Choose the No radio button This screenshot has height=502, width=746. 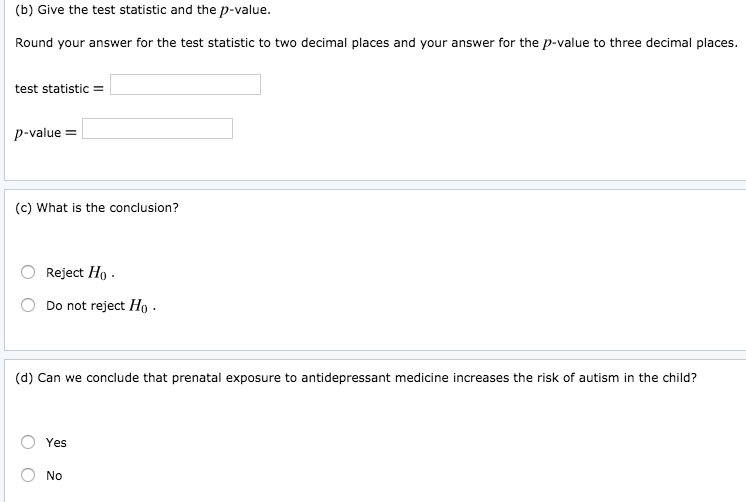28,475
